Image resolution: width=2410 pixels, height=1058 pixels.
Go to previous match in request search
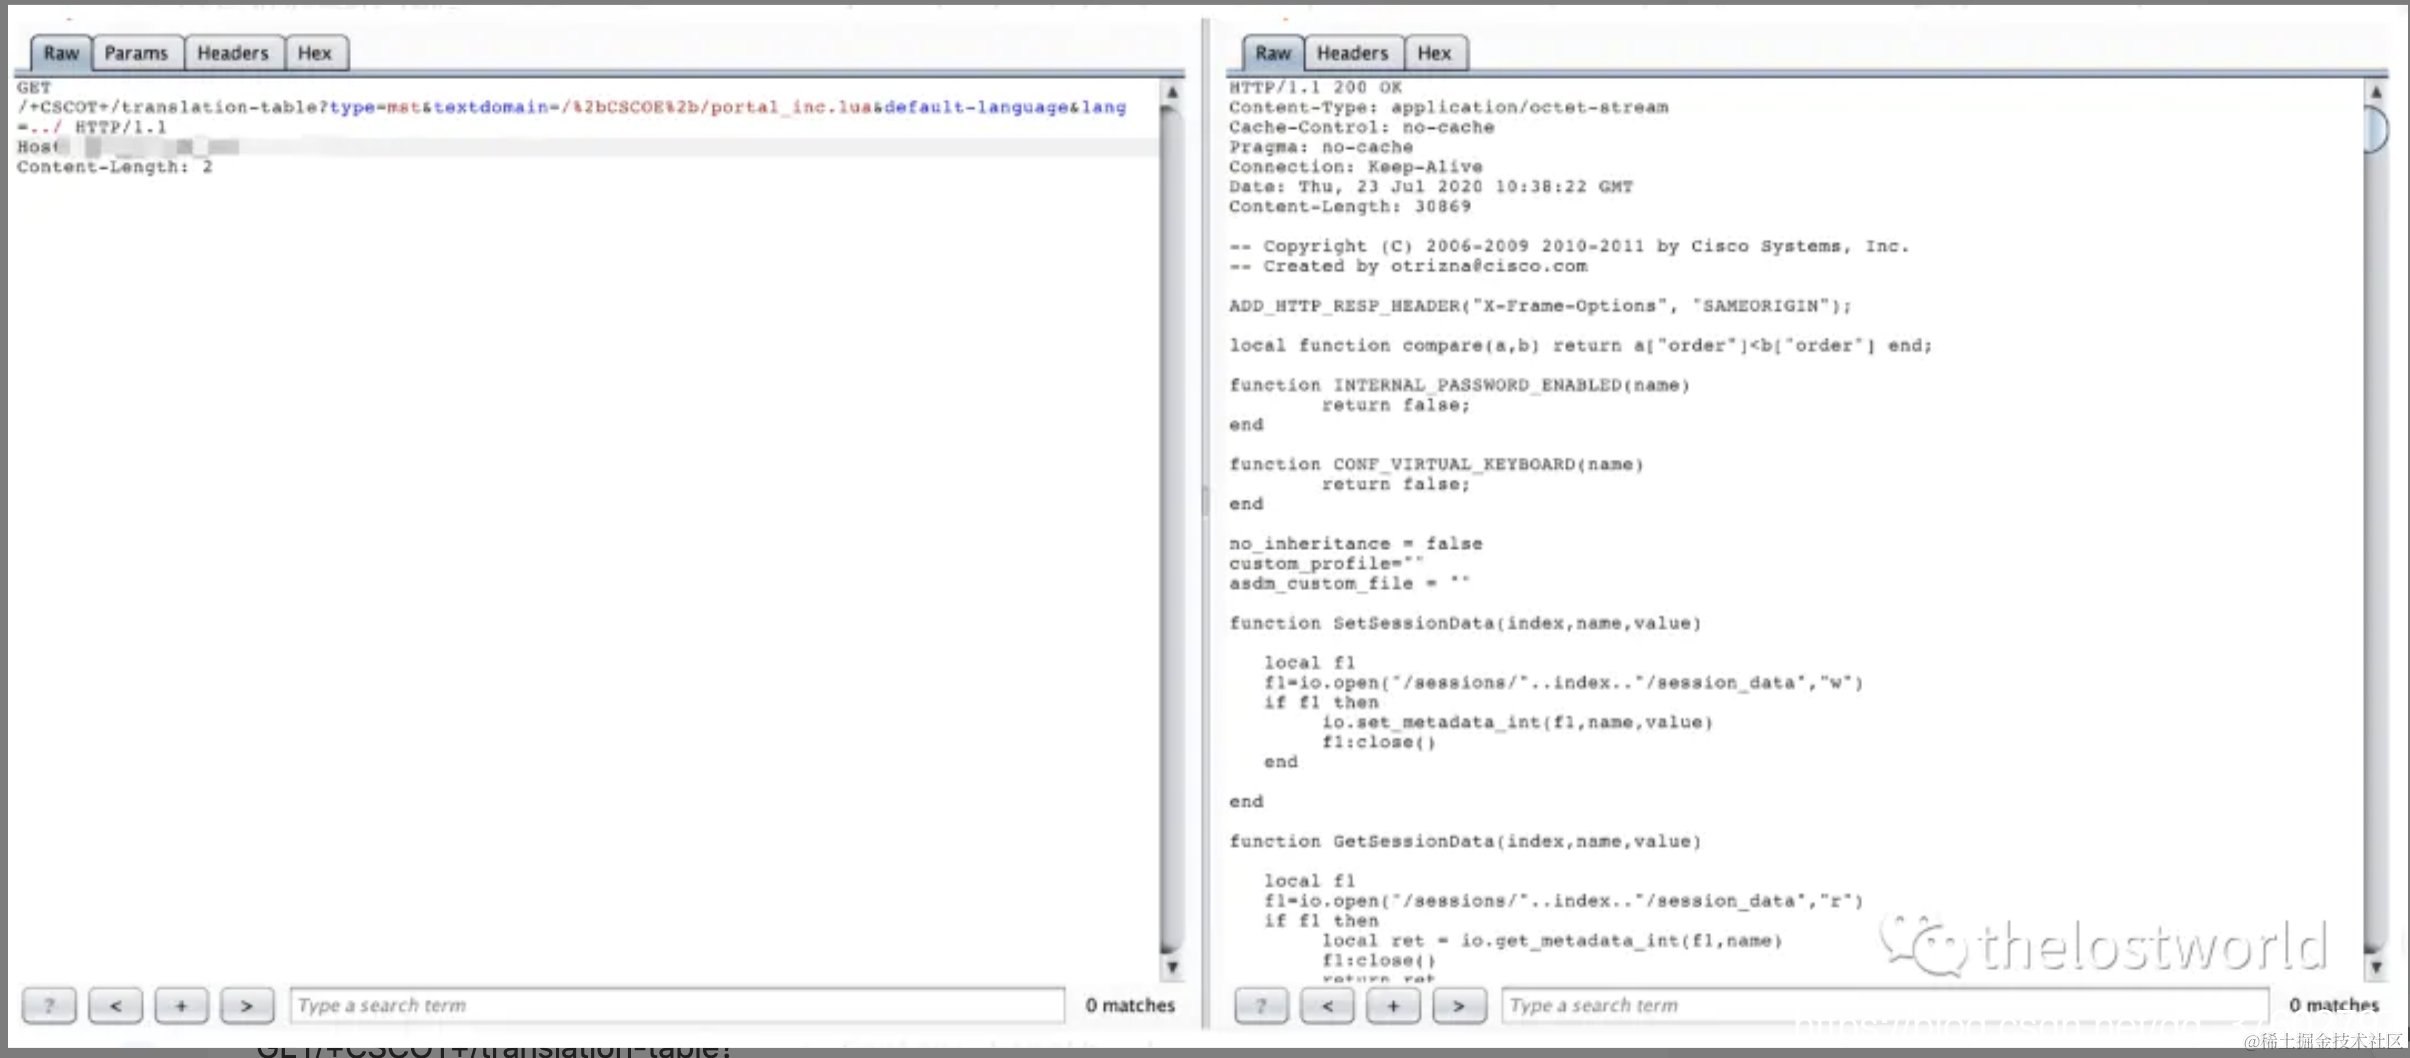115,1005
